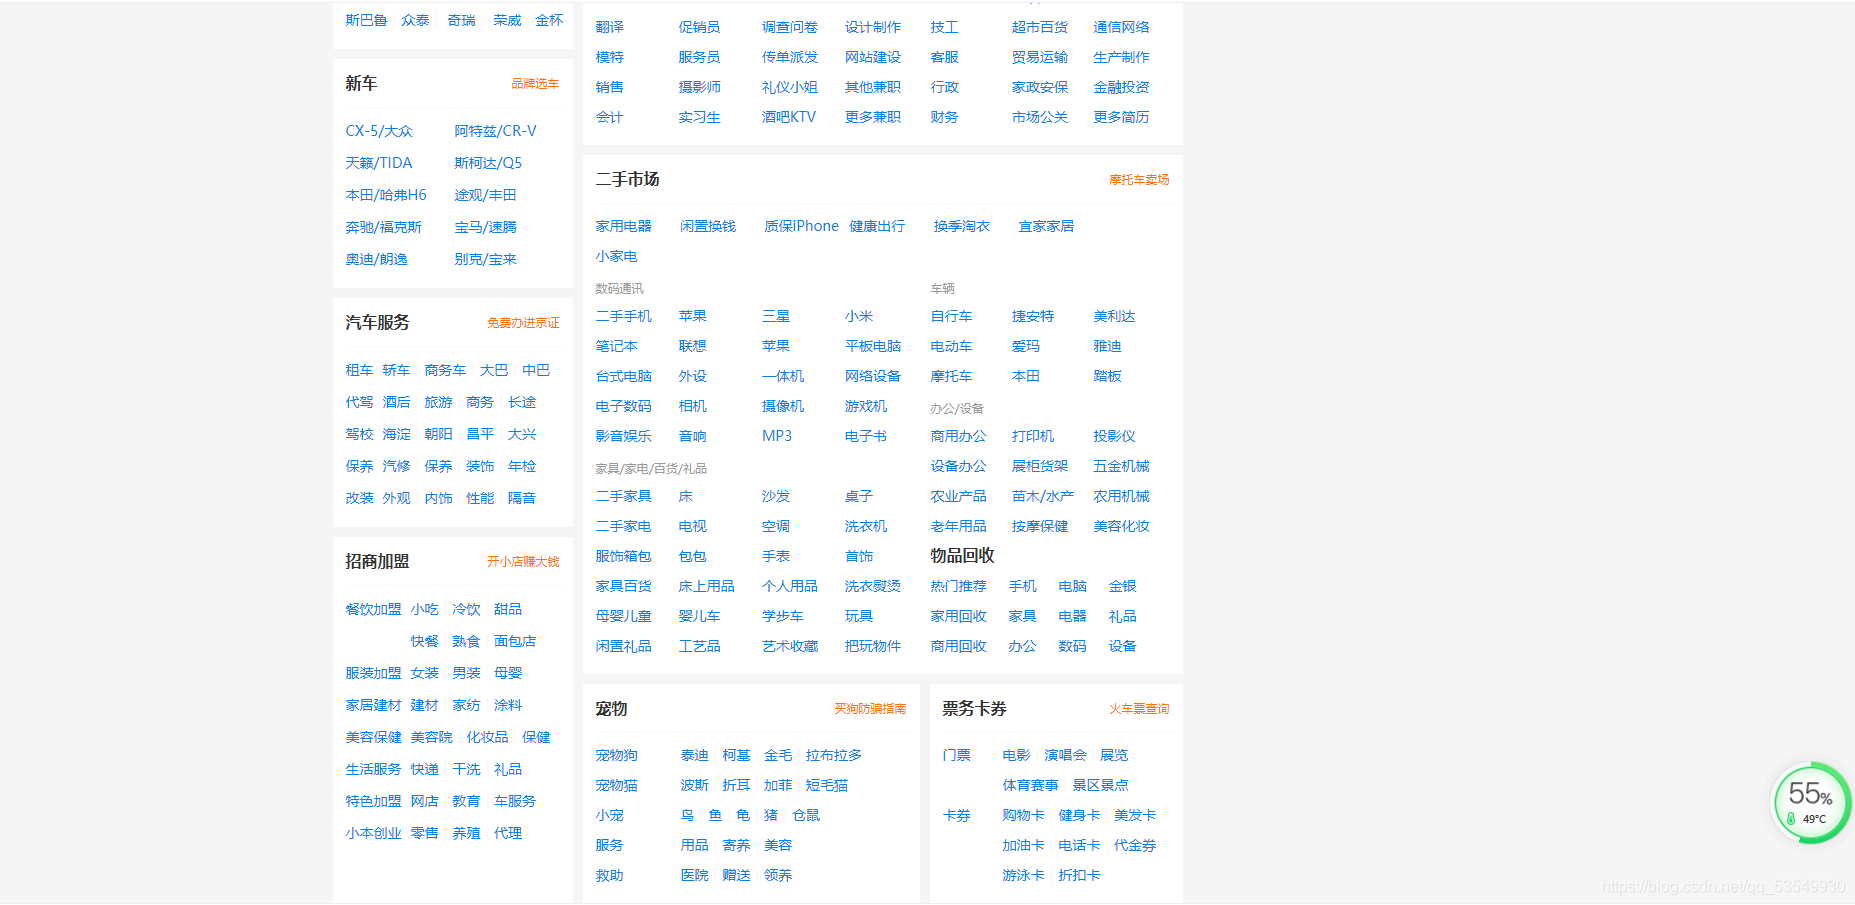The height and width of the screenshot is (905, 1855).
Task: Select the CX-5/大众 new car link
Action: coord(379,131)
